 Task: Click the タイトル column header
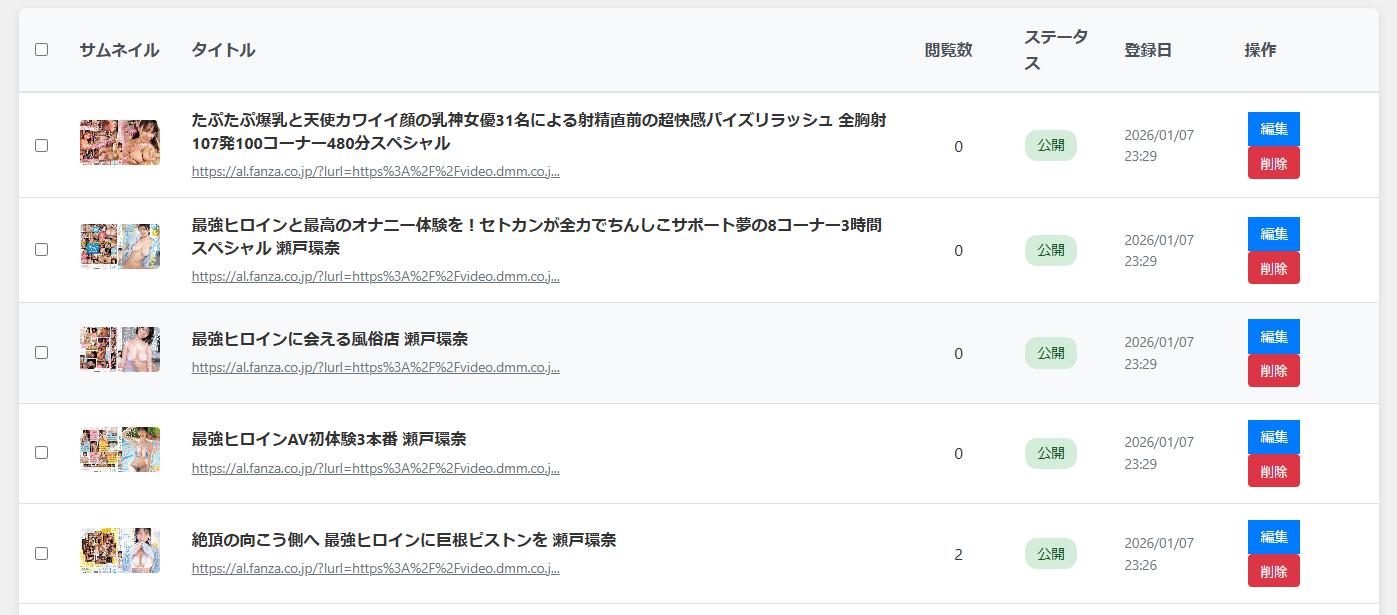223,50
